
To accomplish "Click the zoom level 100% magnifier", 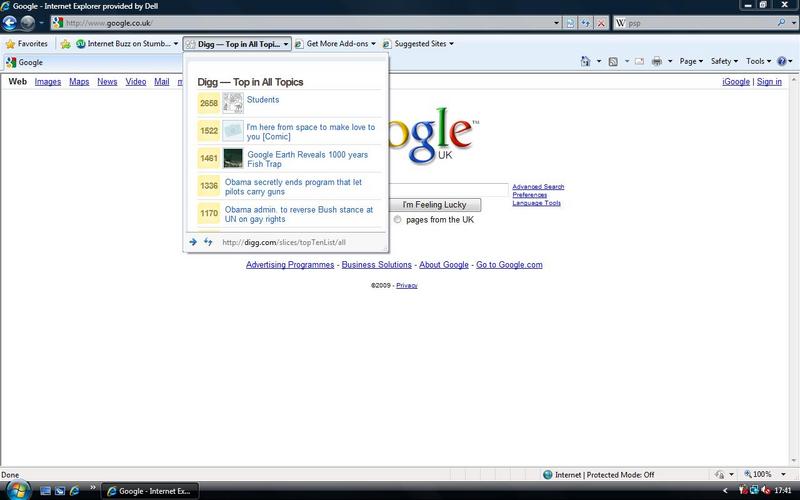I will tap(748, 474).
